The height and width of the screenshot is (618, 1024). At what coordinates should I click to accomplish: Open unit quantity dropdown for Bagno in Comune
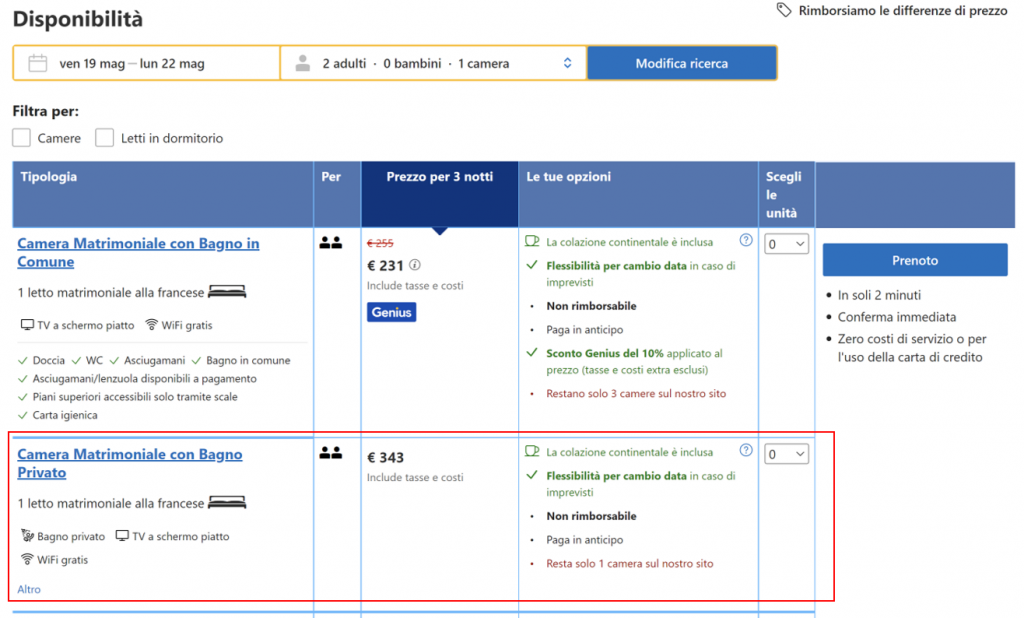[786, 244]
